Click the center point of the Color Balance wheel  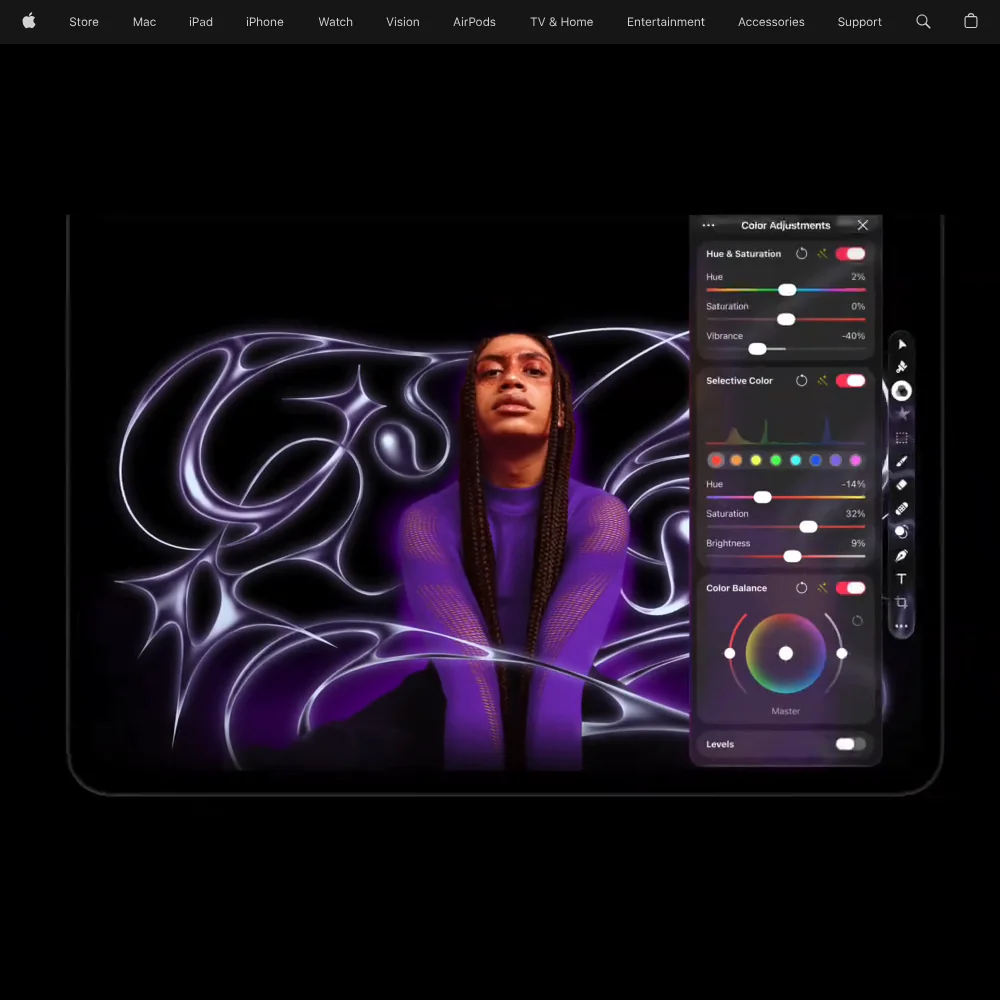(786, 654)
